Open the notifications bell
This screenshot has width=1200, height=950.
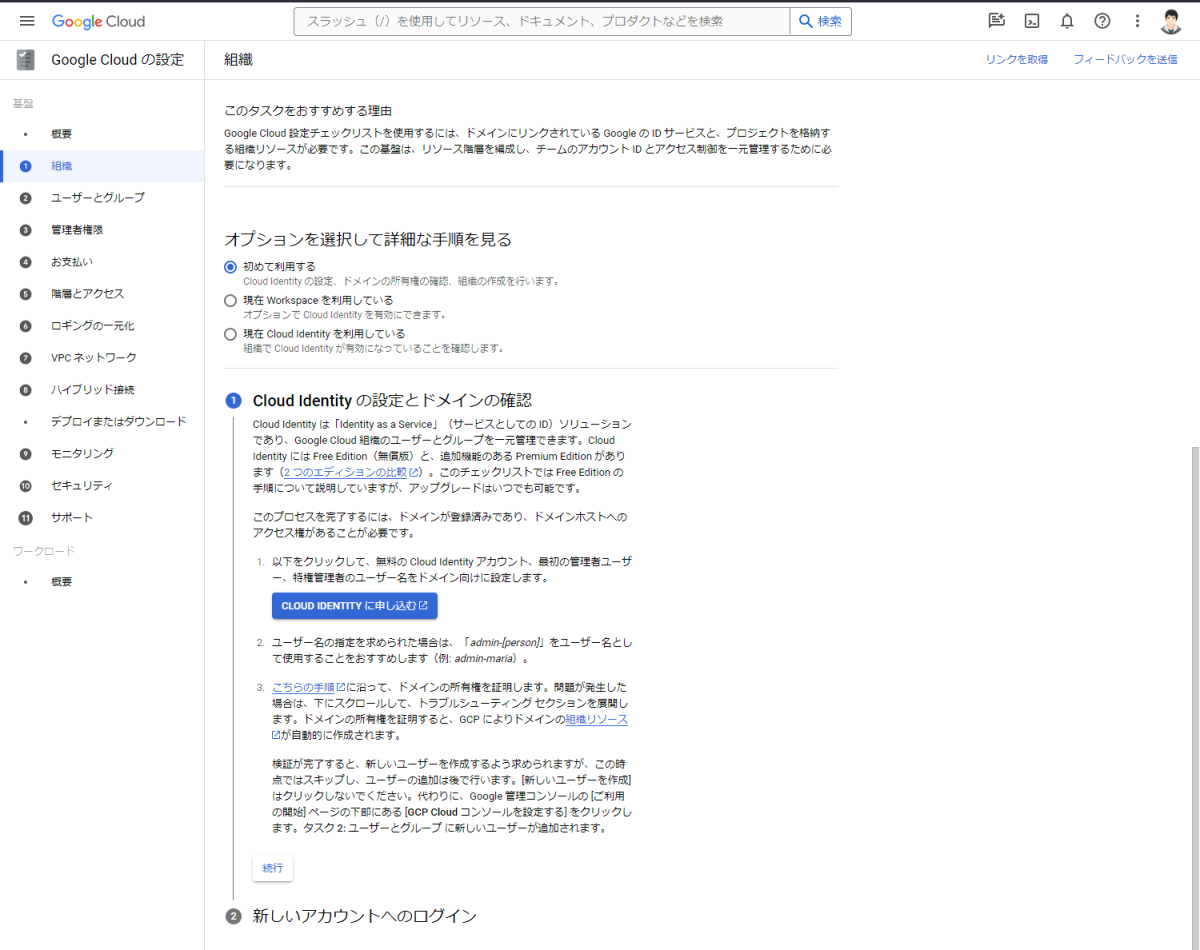[x=1067, y=21]
